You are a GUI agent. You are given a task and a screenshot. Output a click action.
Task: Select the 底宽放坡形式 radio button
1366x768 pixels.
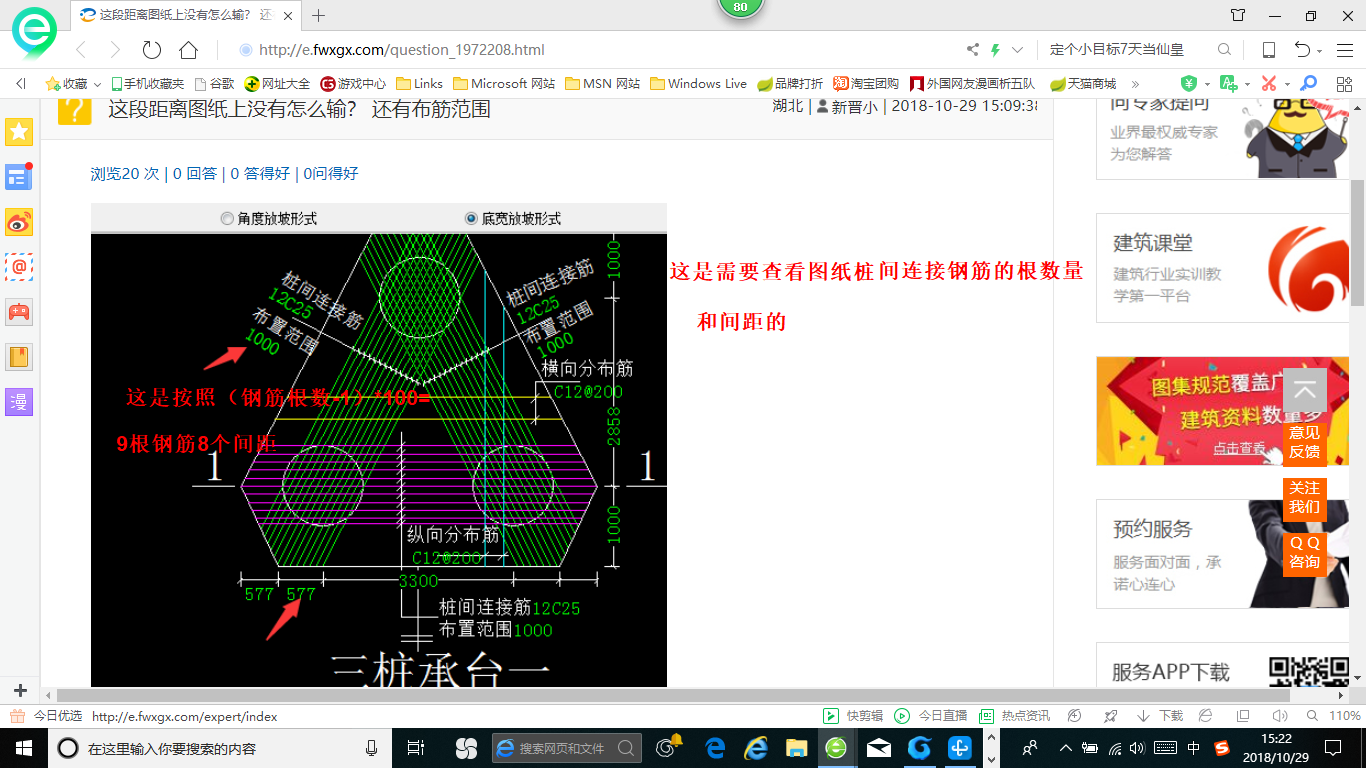tap(471, 218)
